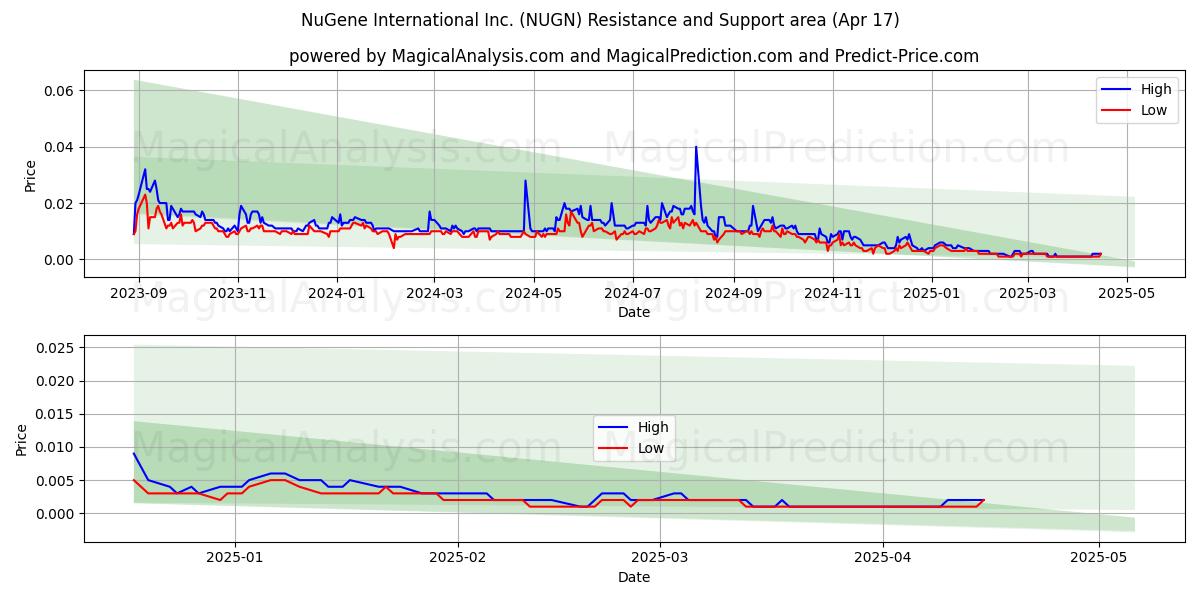
Task: Click the red line sample in the upper legend
Action: pos(1118,111)
